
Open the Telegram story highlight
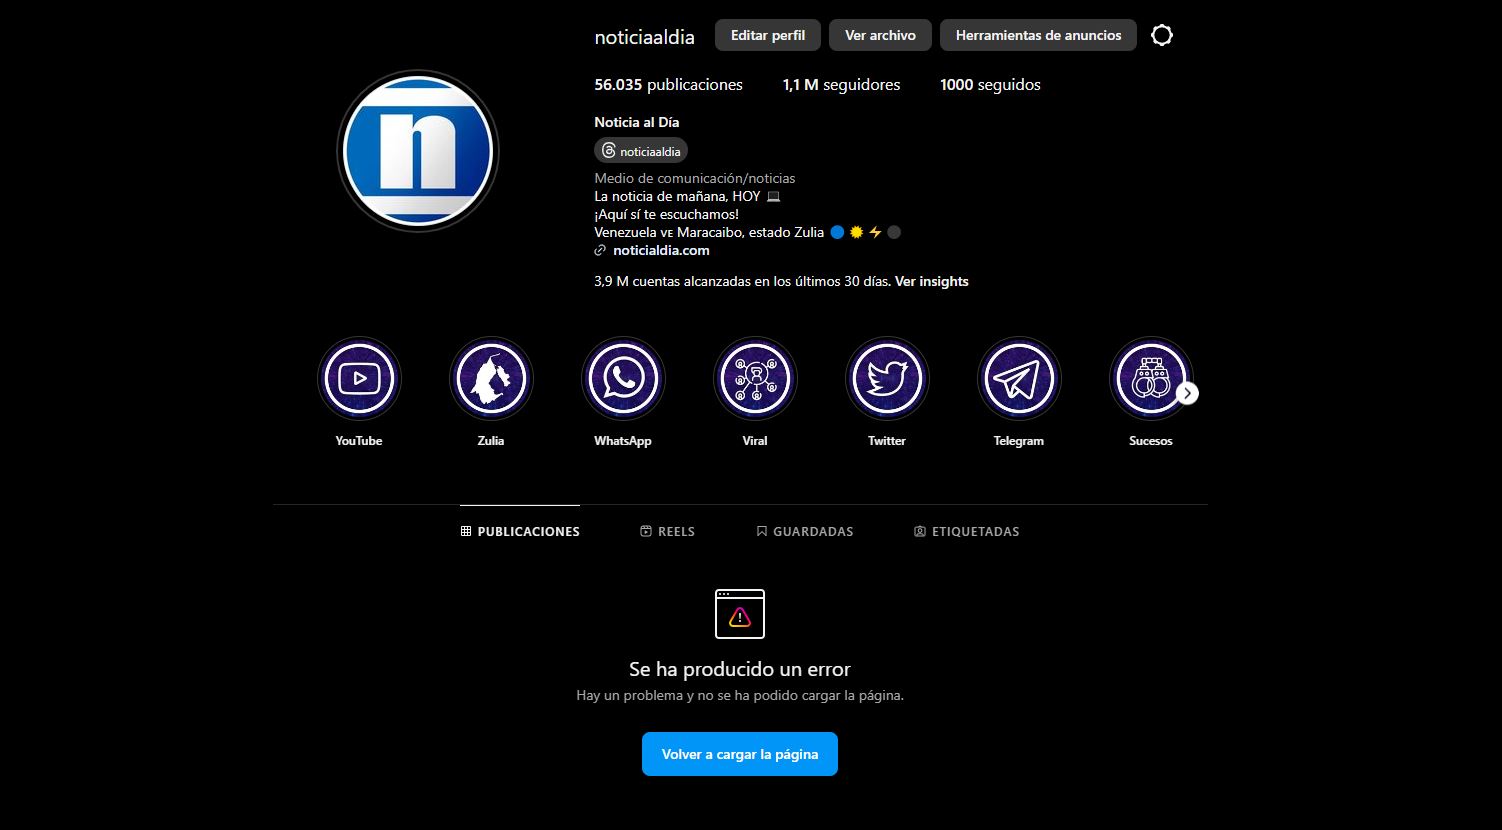(1019, 378)
